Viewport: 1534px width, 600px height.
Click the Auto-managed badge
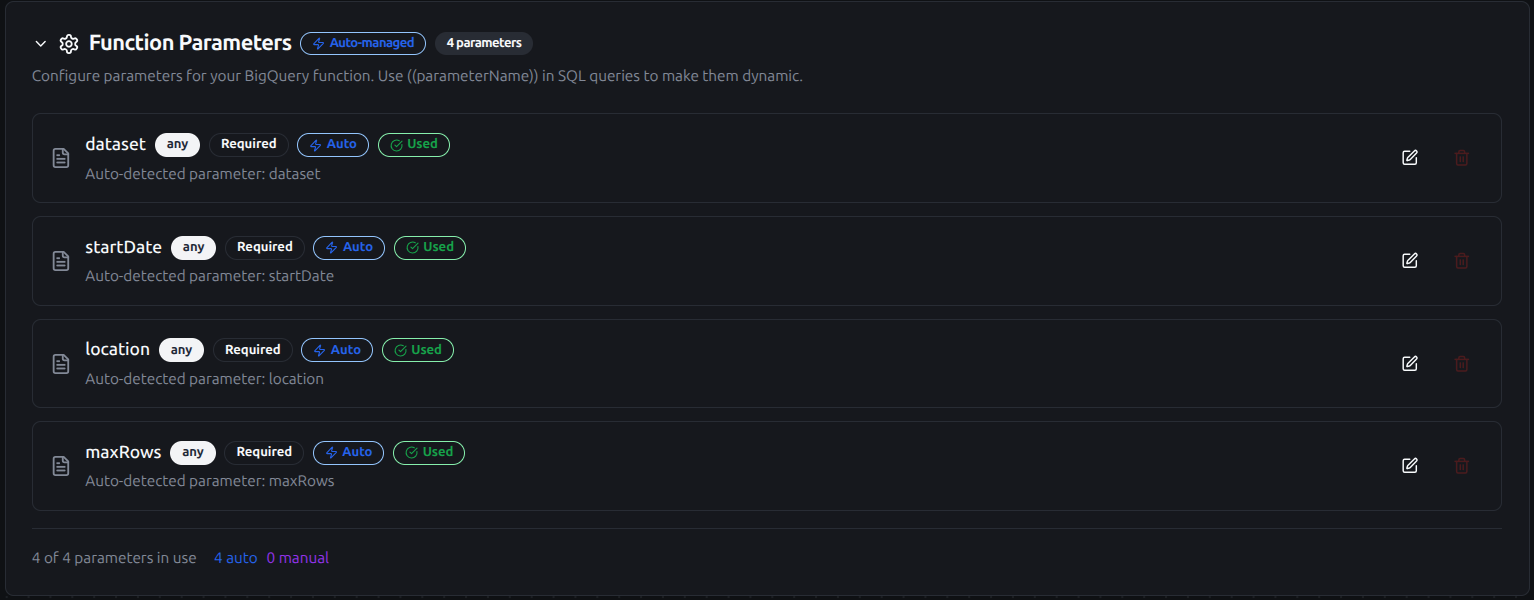(x=363, y=44)
